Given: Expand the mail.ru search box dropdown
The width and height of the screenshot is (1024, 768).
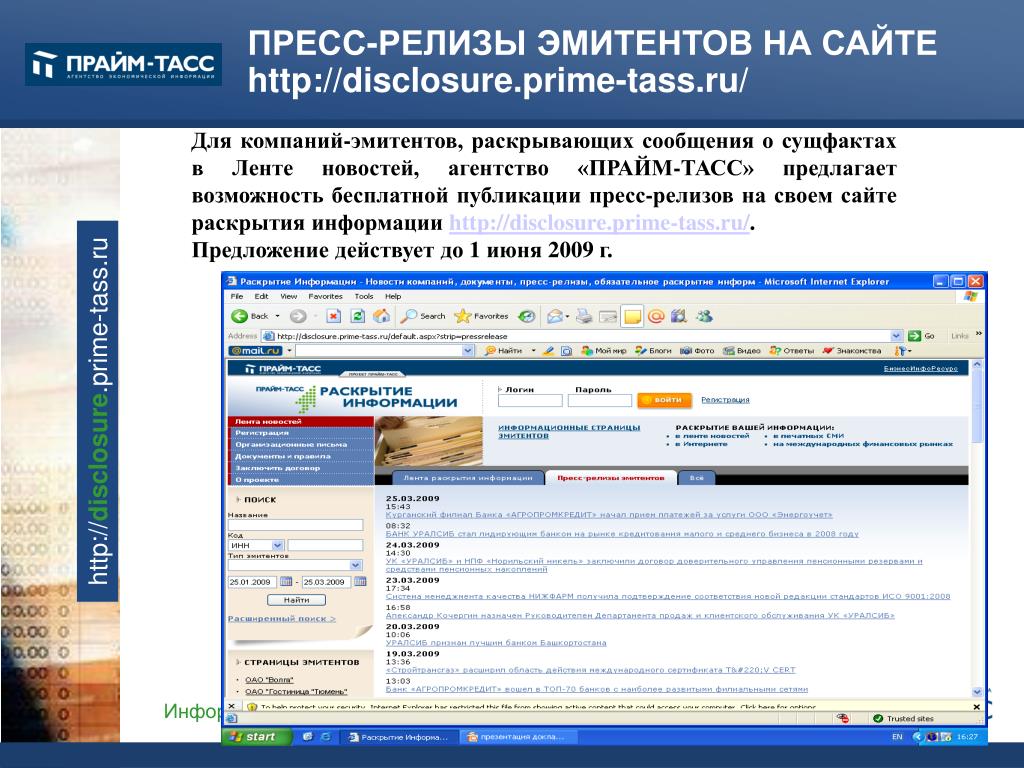Looking at the screenshot, I should click(x=468, y=351).
